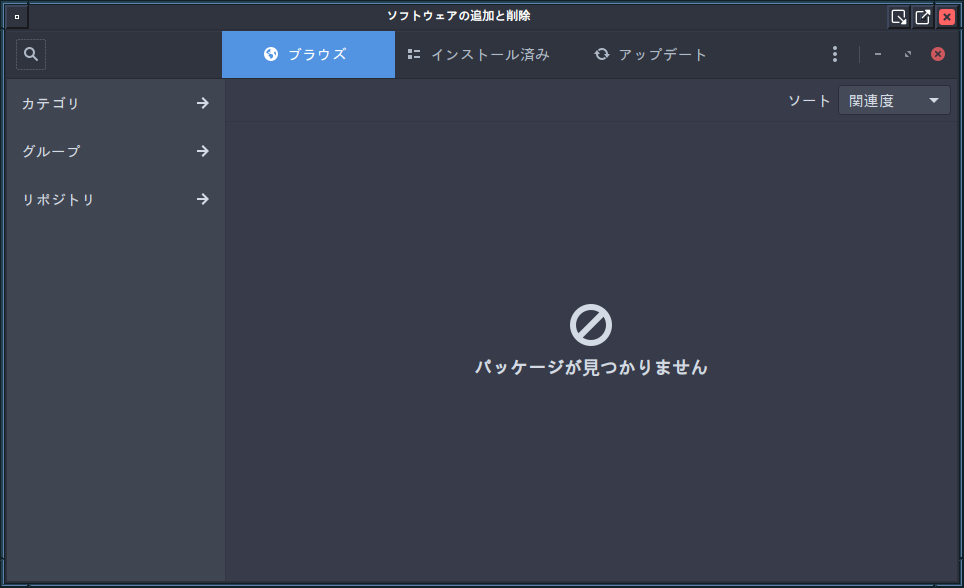Click the title bar shrink-window arrow icon

pos(899,17)
